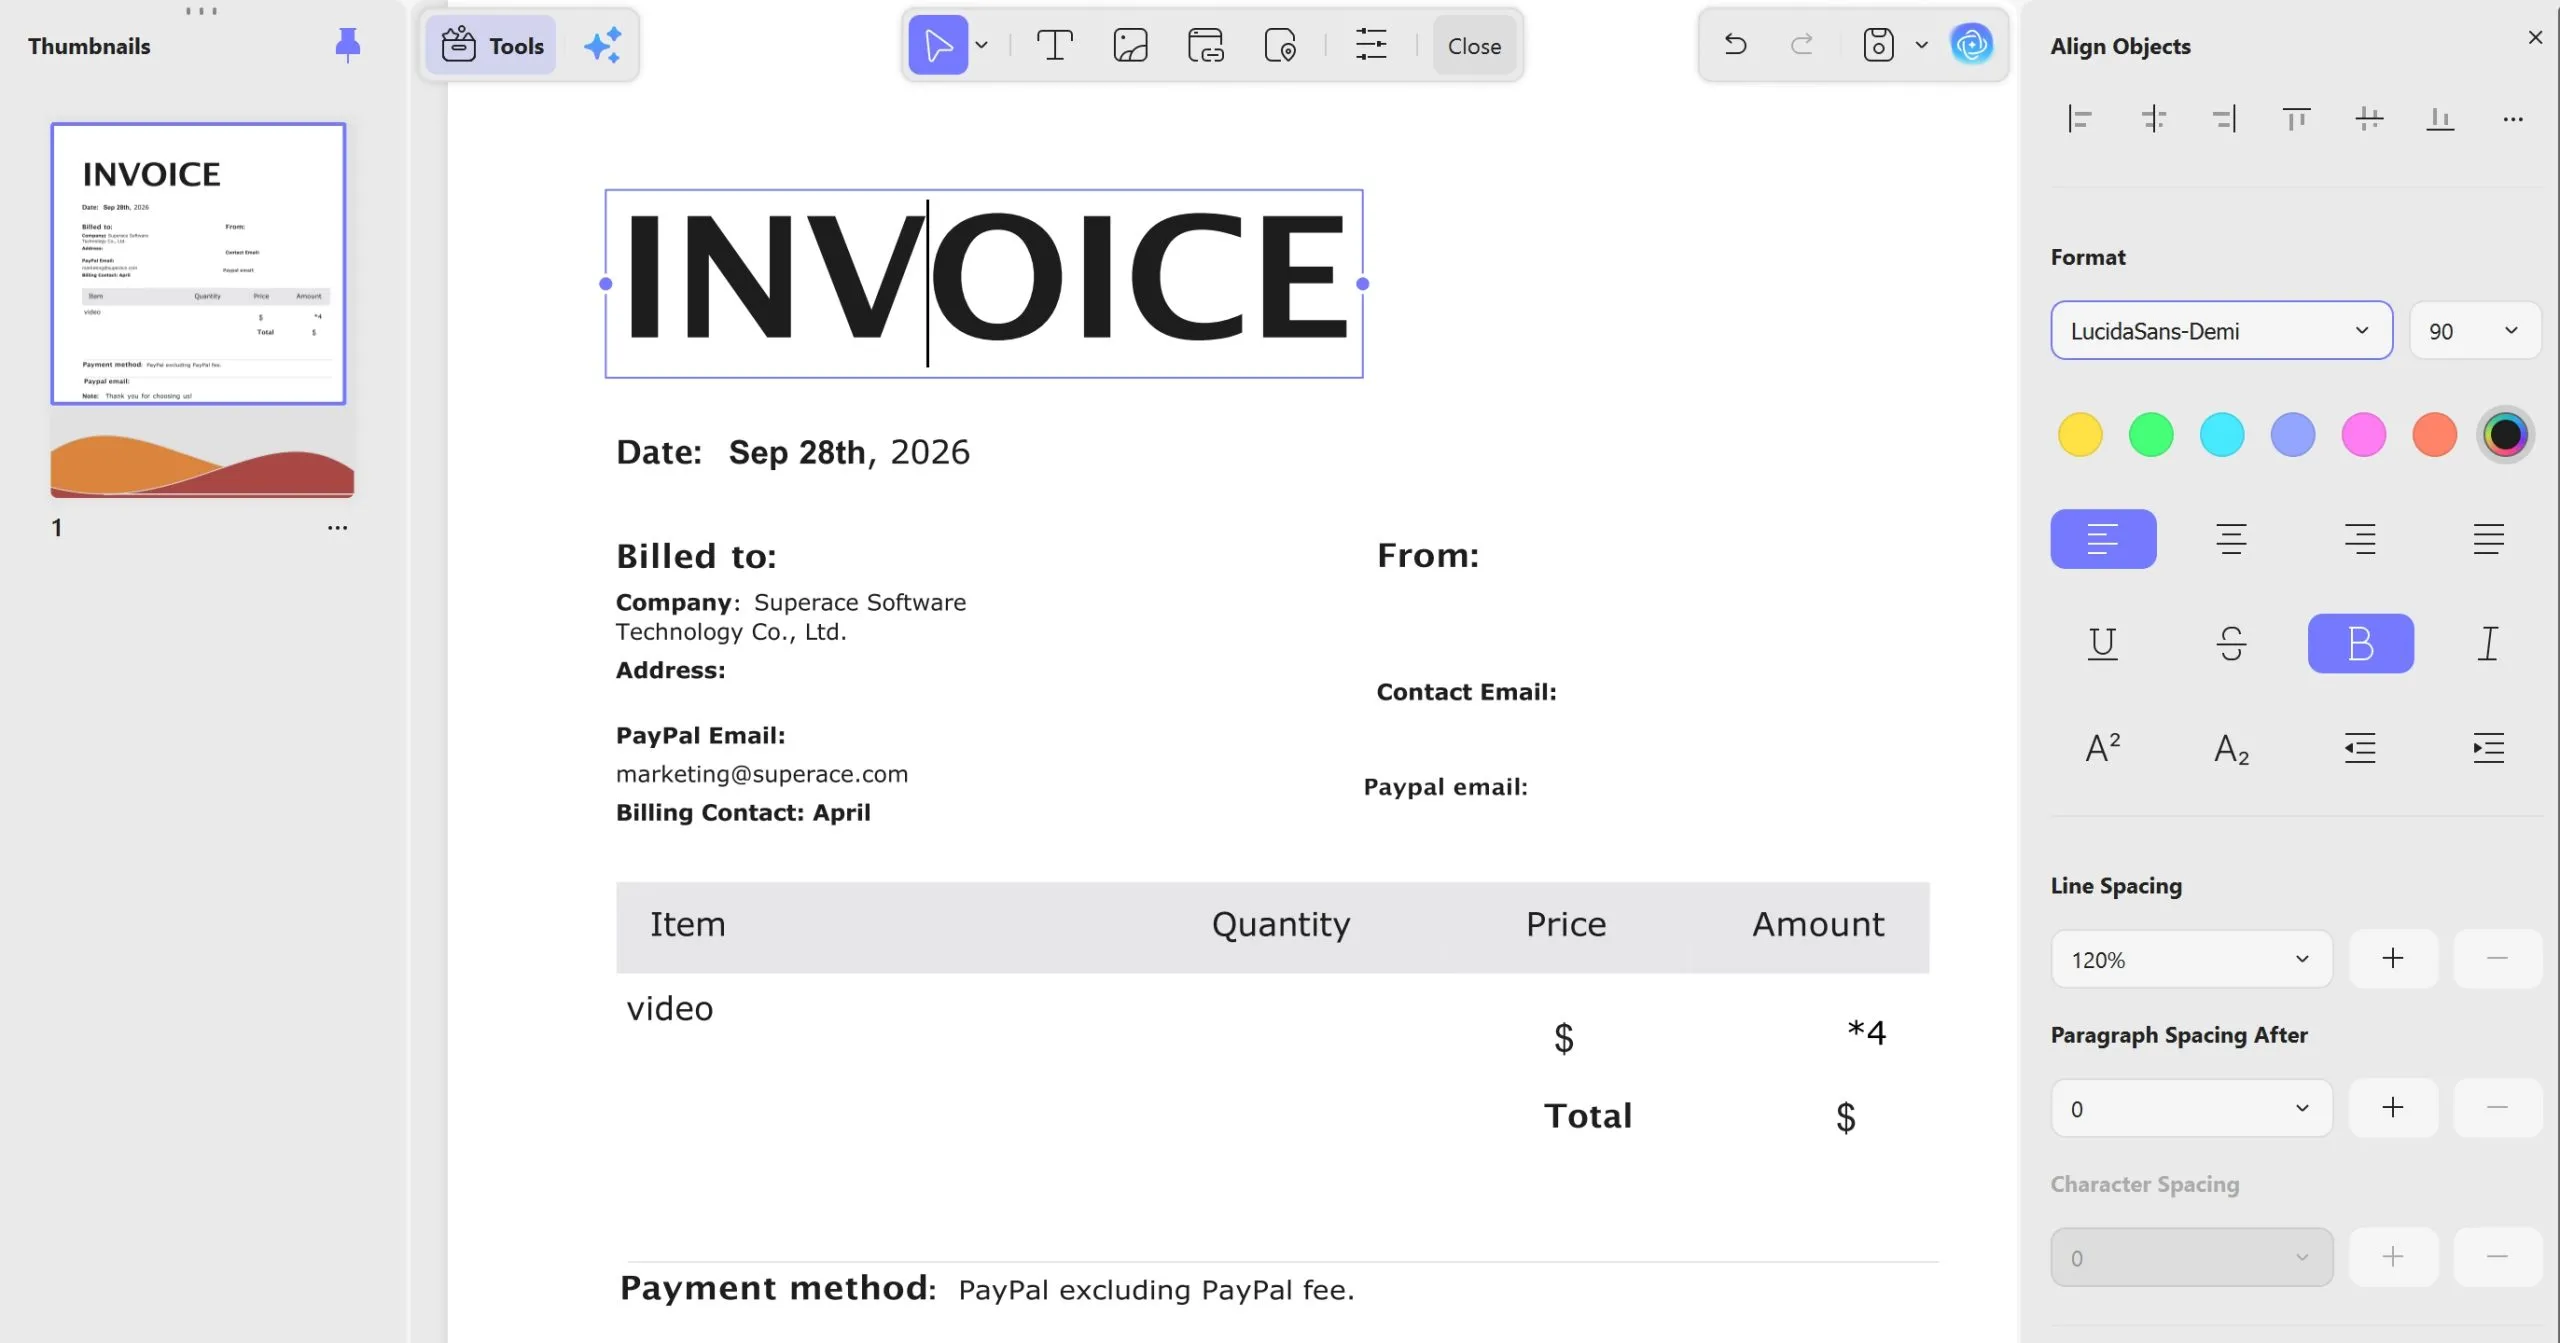The width and height of the screenshot is (2560, 1343).
Task: Pick the pink color swatch
Action: (x=2364, y=435)
